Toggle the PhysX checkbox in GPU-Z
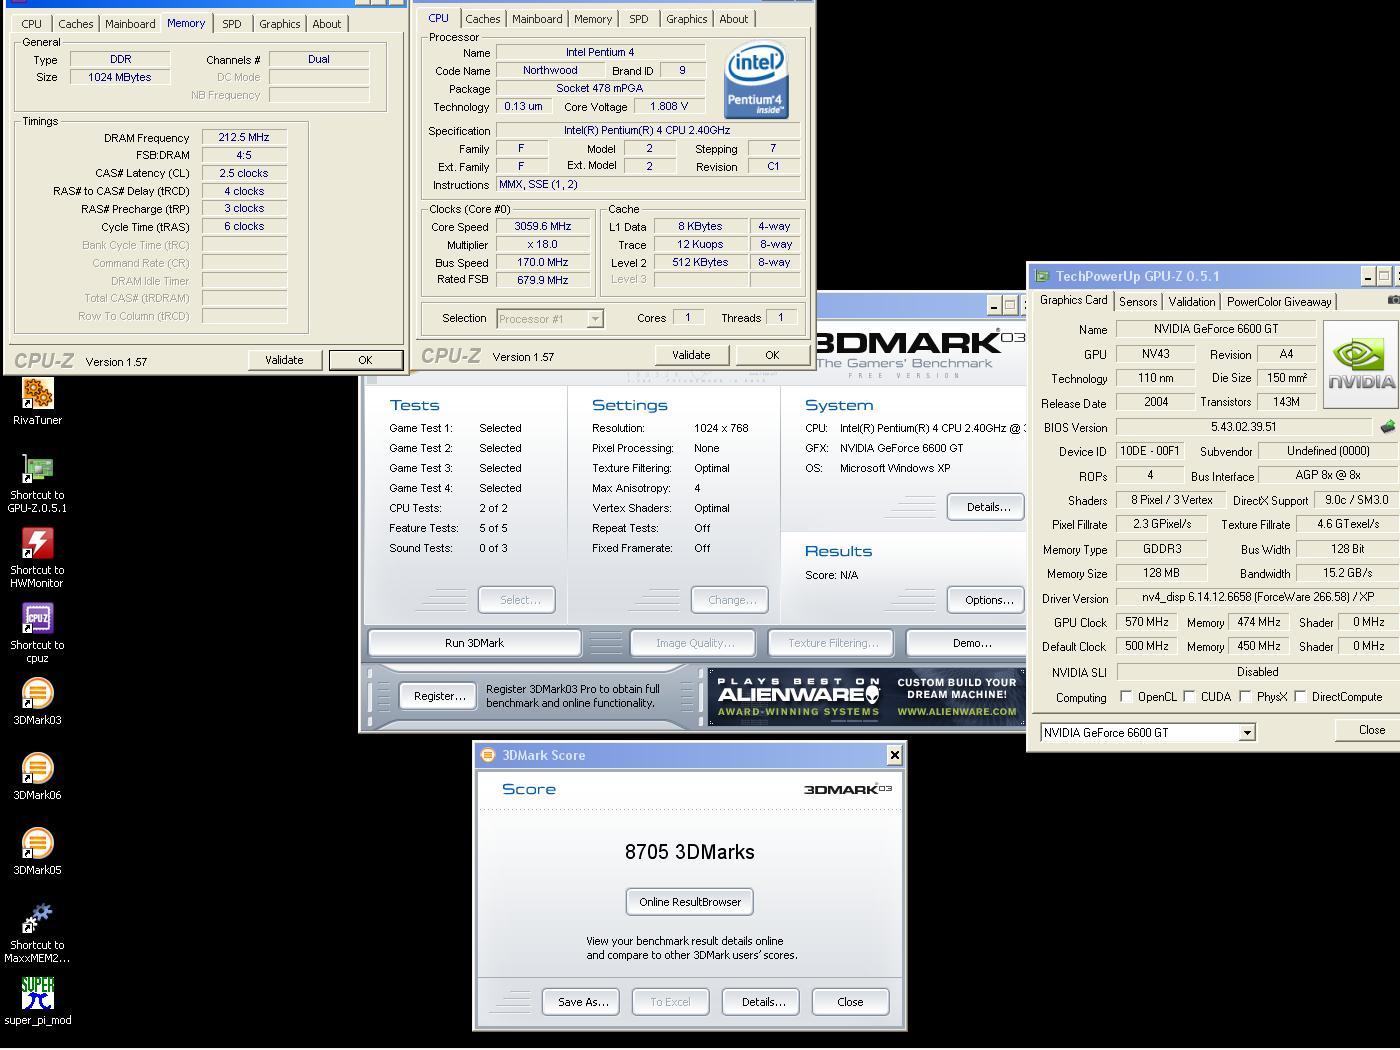The image size is (1400, 1050). tap(1245, 696)
